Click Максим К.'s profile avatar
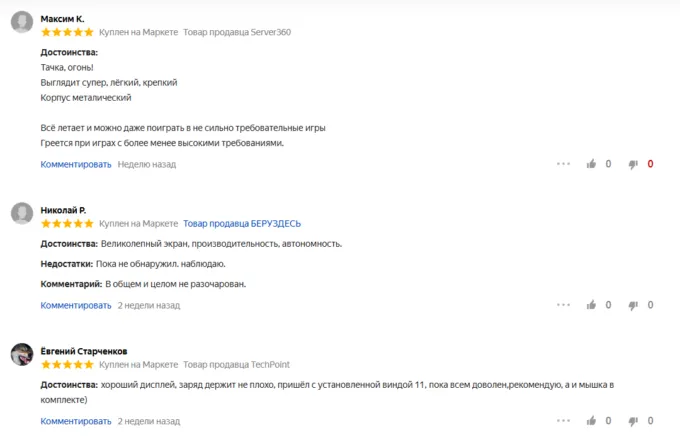 click(22, 24)
